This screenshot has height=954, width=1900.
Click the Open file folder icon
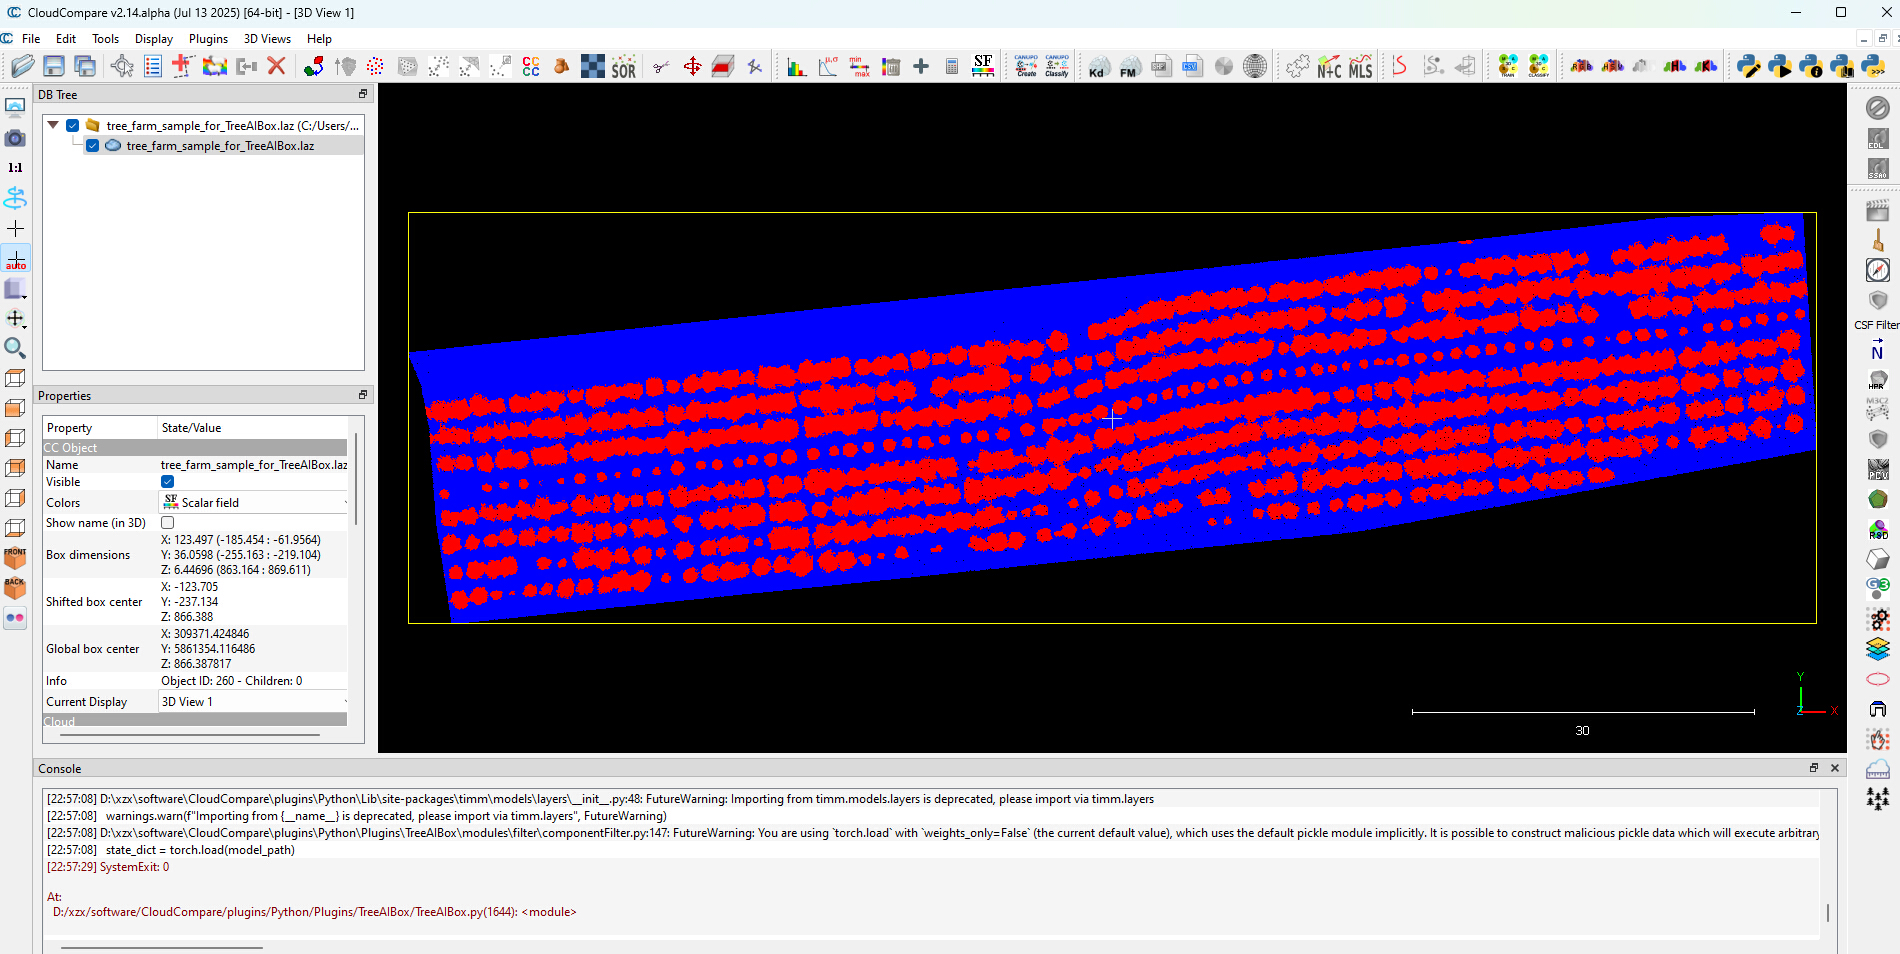coord(22,66)
